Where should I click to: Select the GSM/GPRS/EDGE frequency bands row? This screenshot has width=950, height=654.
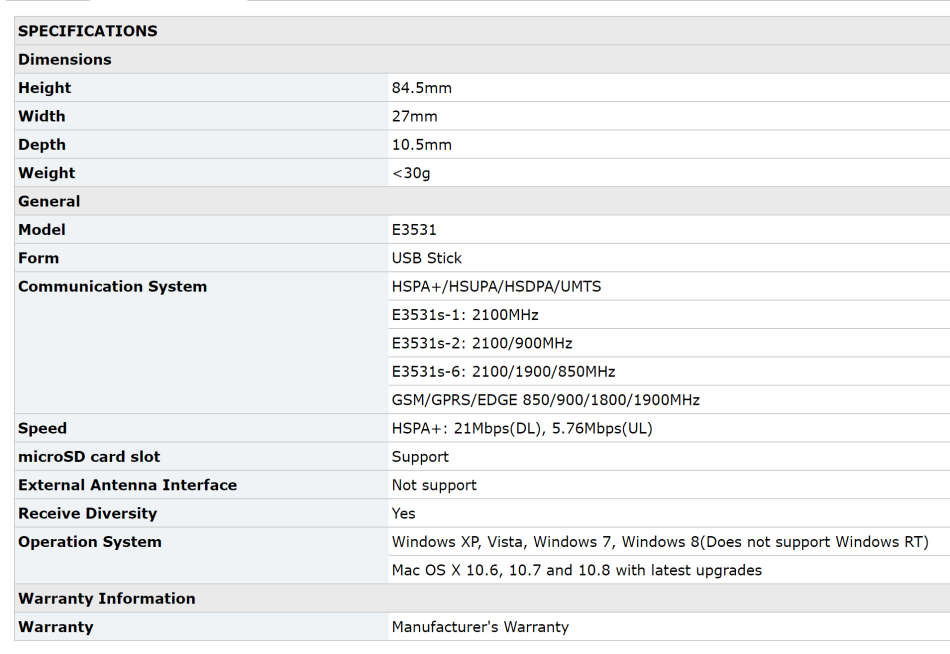(x=545, y=400)
